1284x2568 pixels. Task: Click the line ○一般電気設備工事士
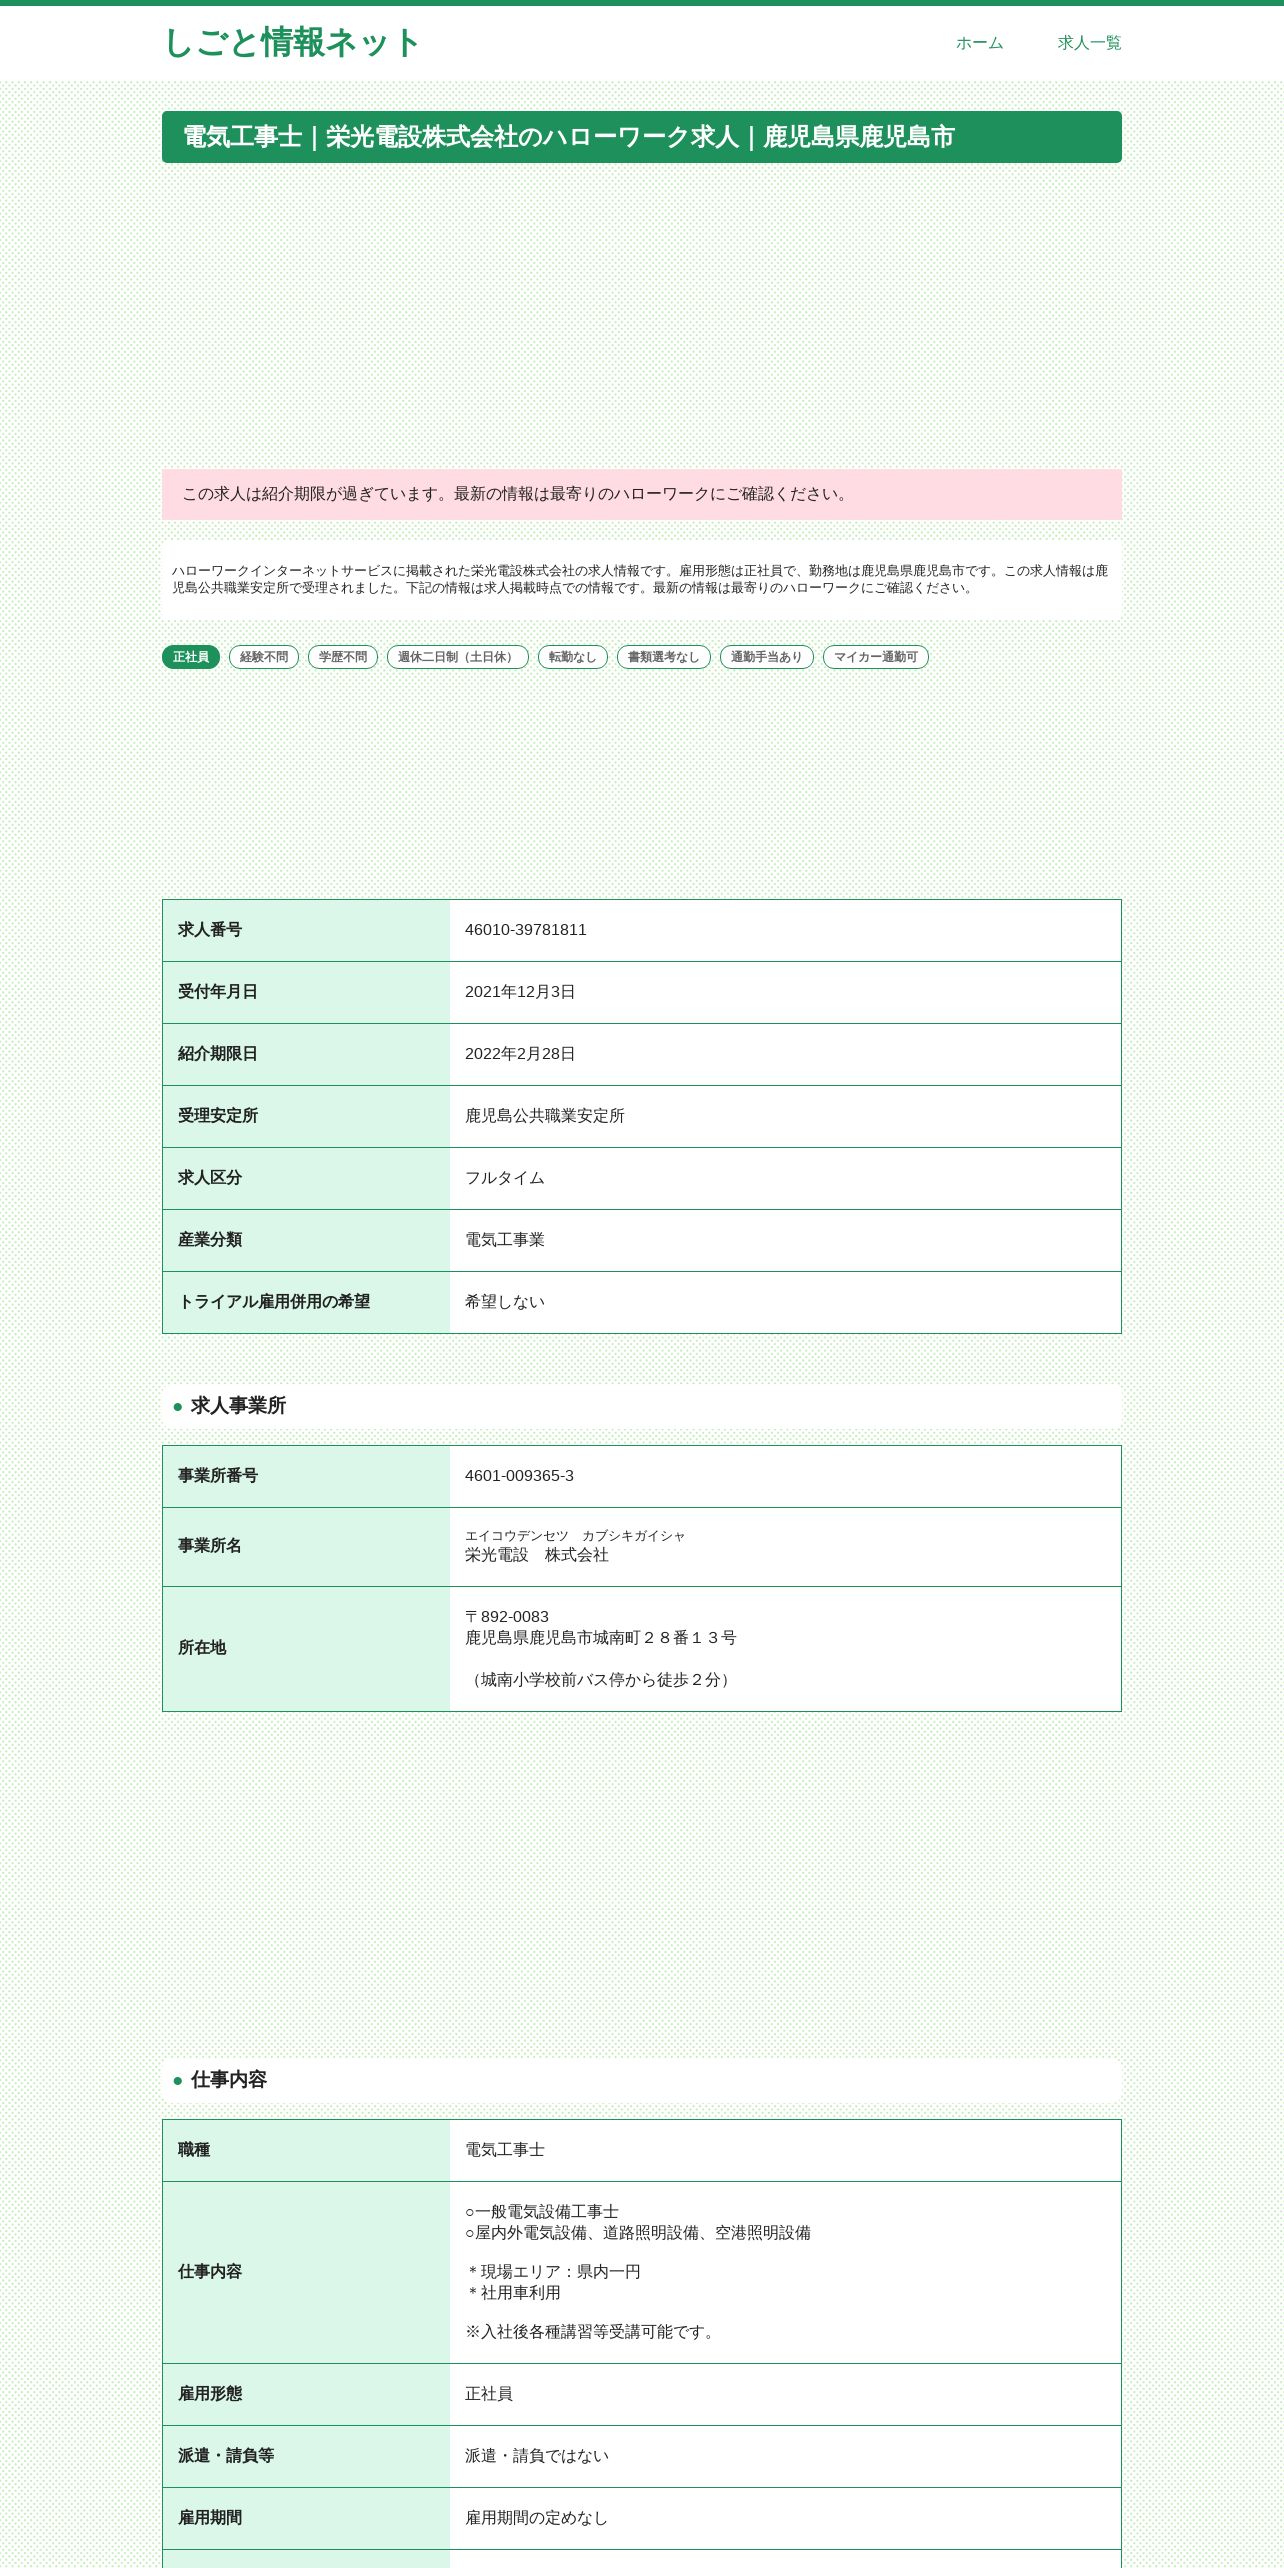(542, 2212)
